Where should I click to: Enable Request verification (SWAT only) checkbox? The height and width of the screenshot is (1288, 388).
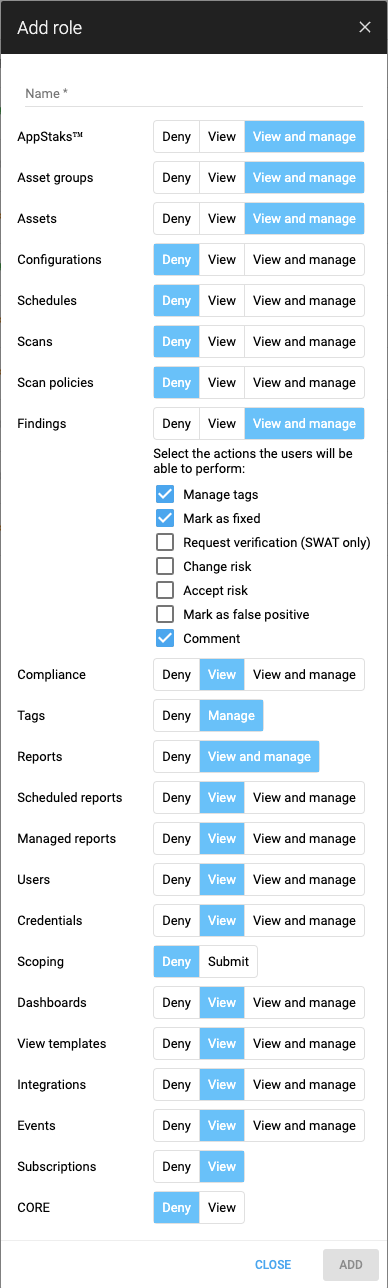coord(165,543)
